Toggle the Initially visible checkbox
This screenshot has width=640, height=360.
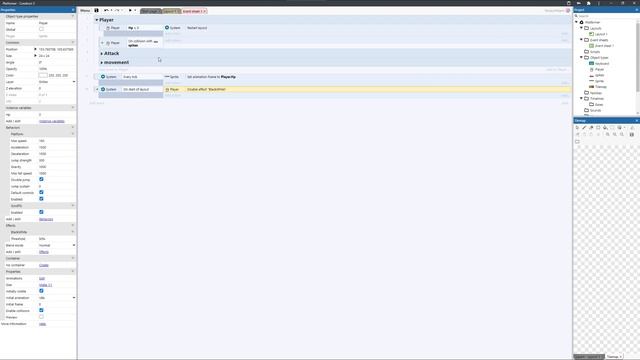tap(41, 291)
